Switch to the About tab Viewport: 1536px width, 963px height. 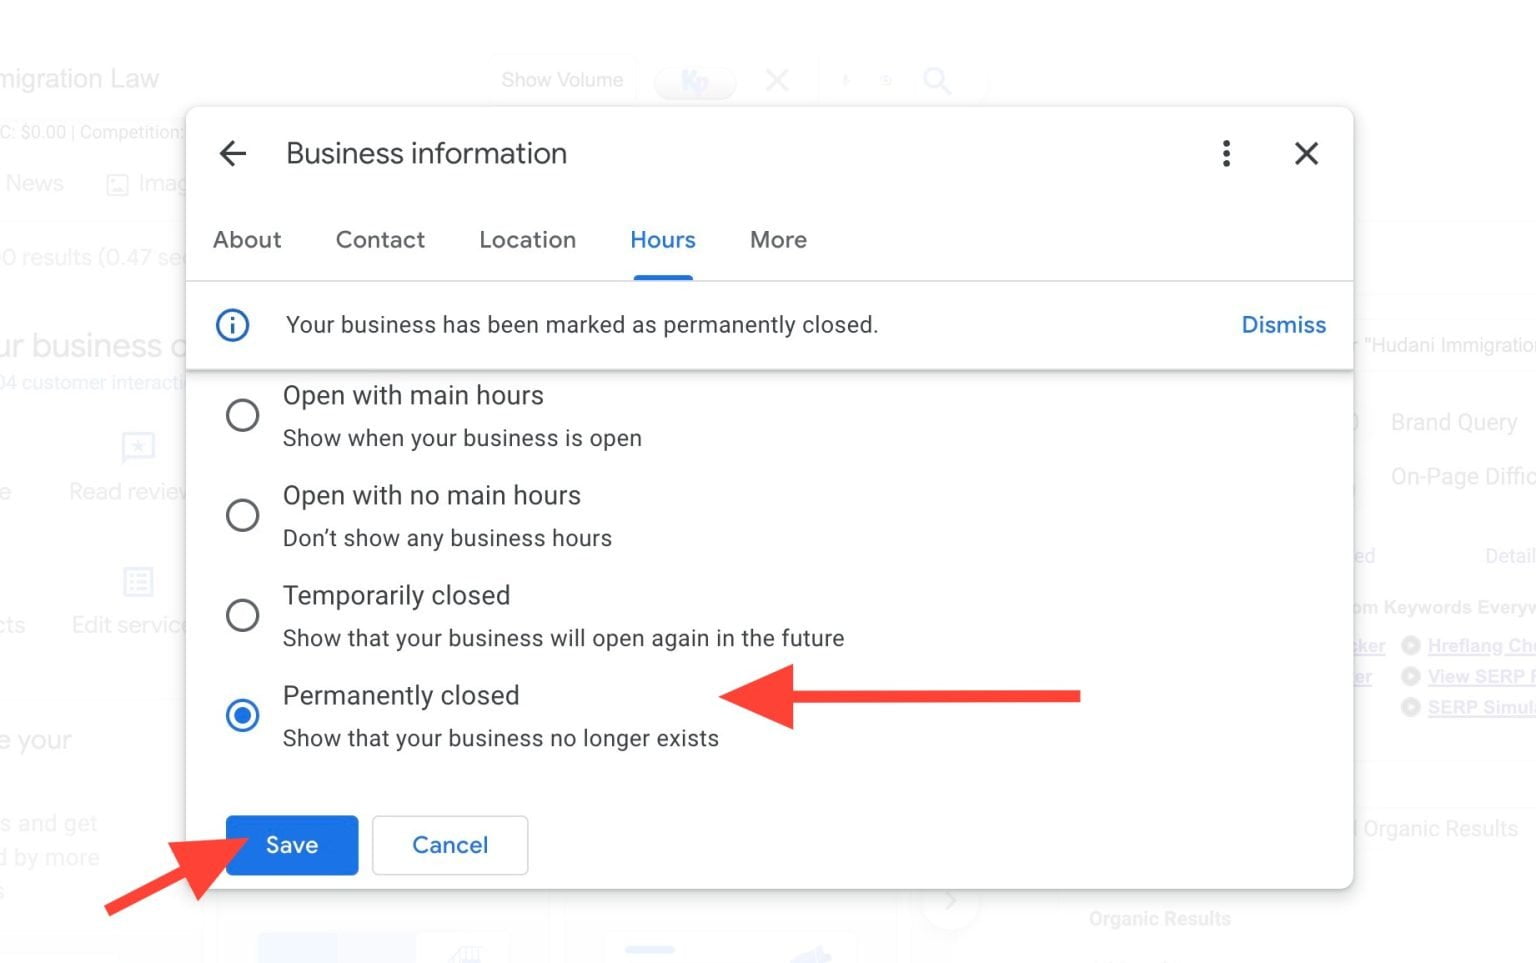click(247, 240)
